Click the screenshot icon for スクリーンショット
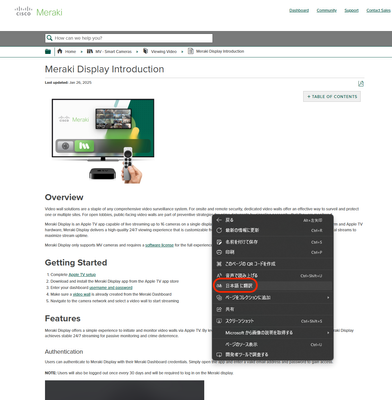392x400 pixels. pos(219,321)
